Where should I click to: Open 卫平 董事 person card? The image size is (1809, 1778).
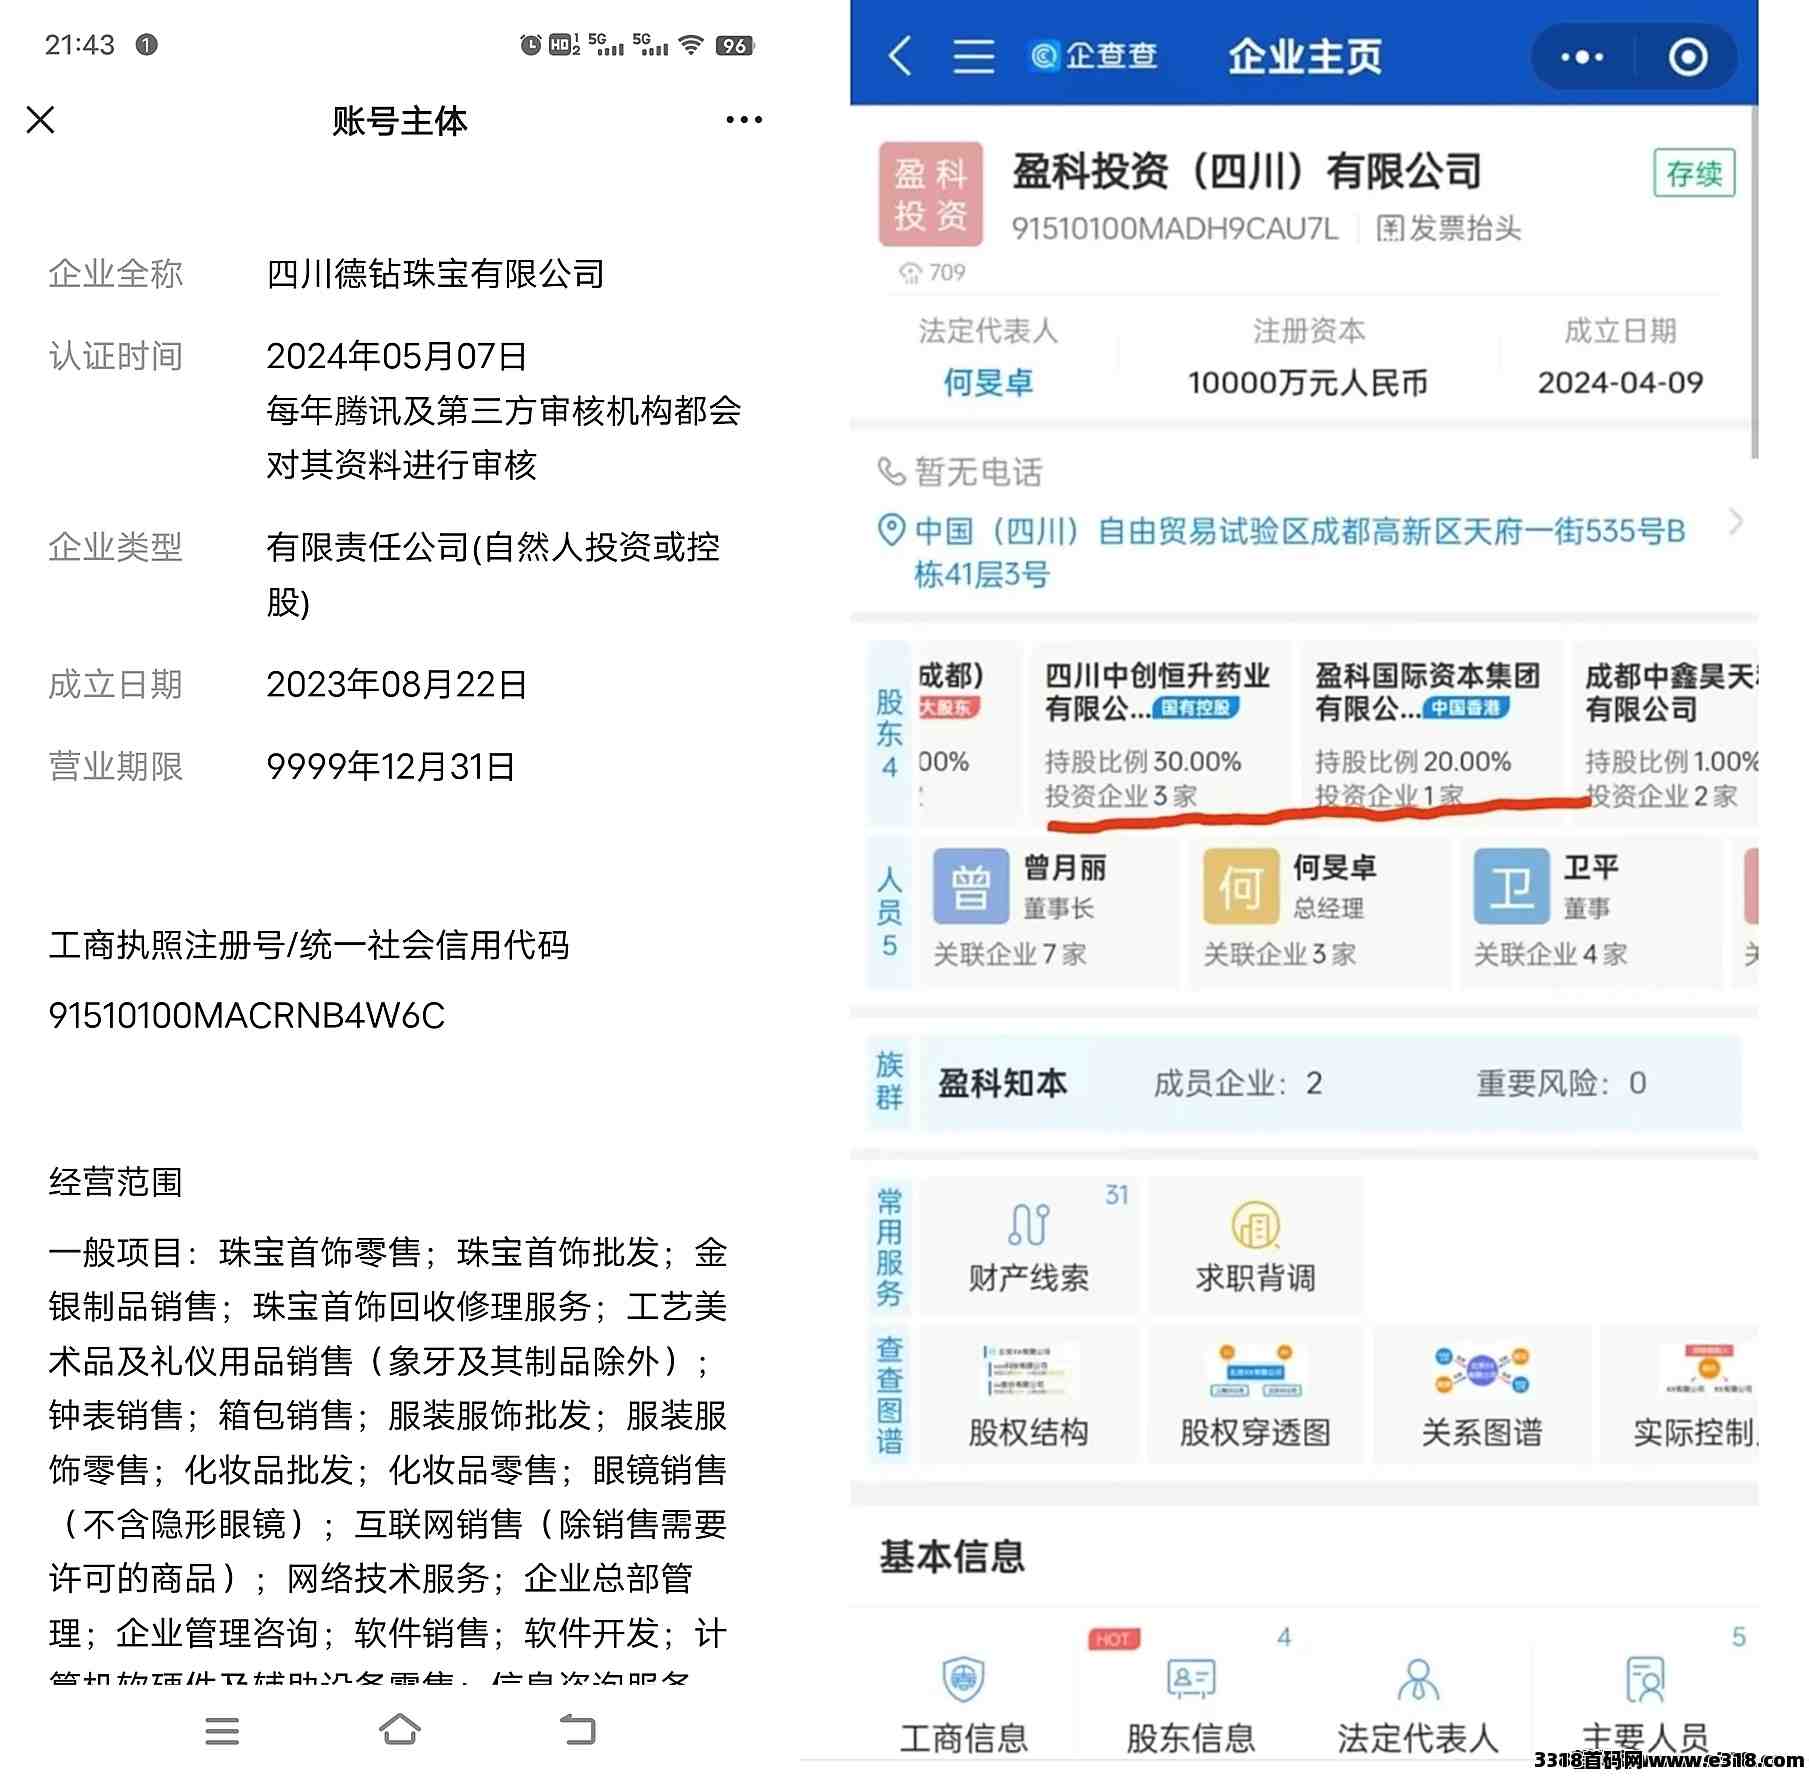coord(1590,912)
